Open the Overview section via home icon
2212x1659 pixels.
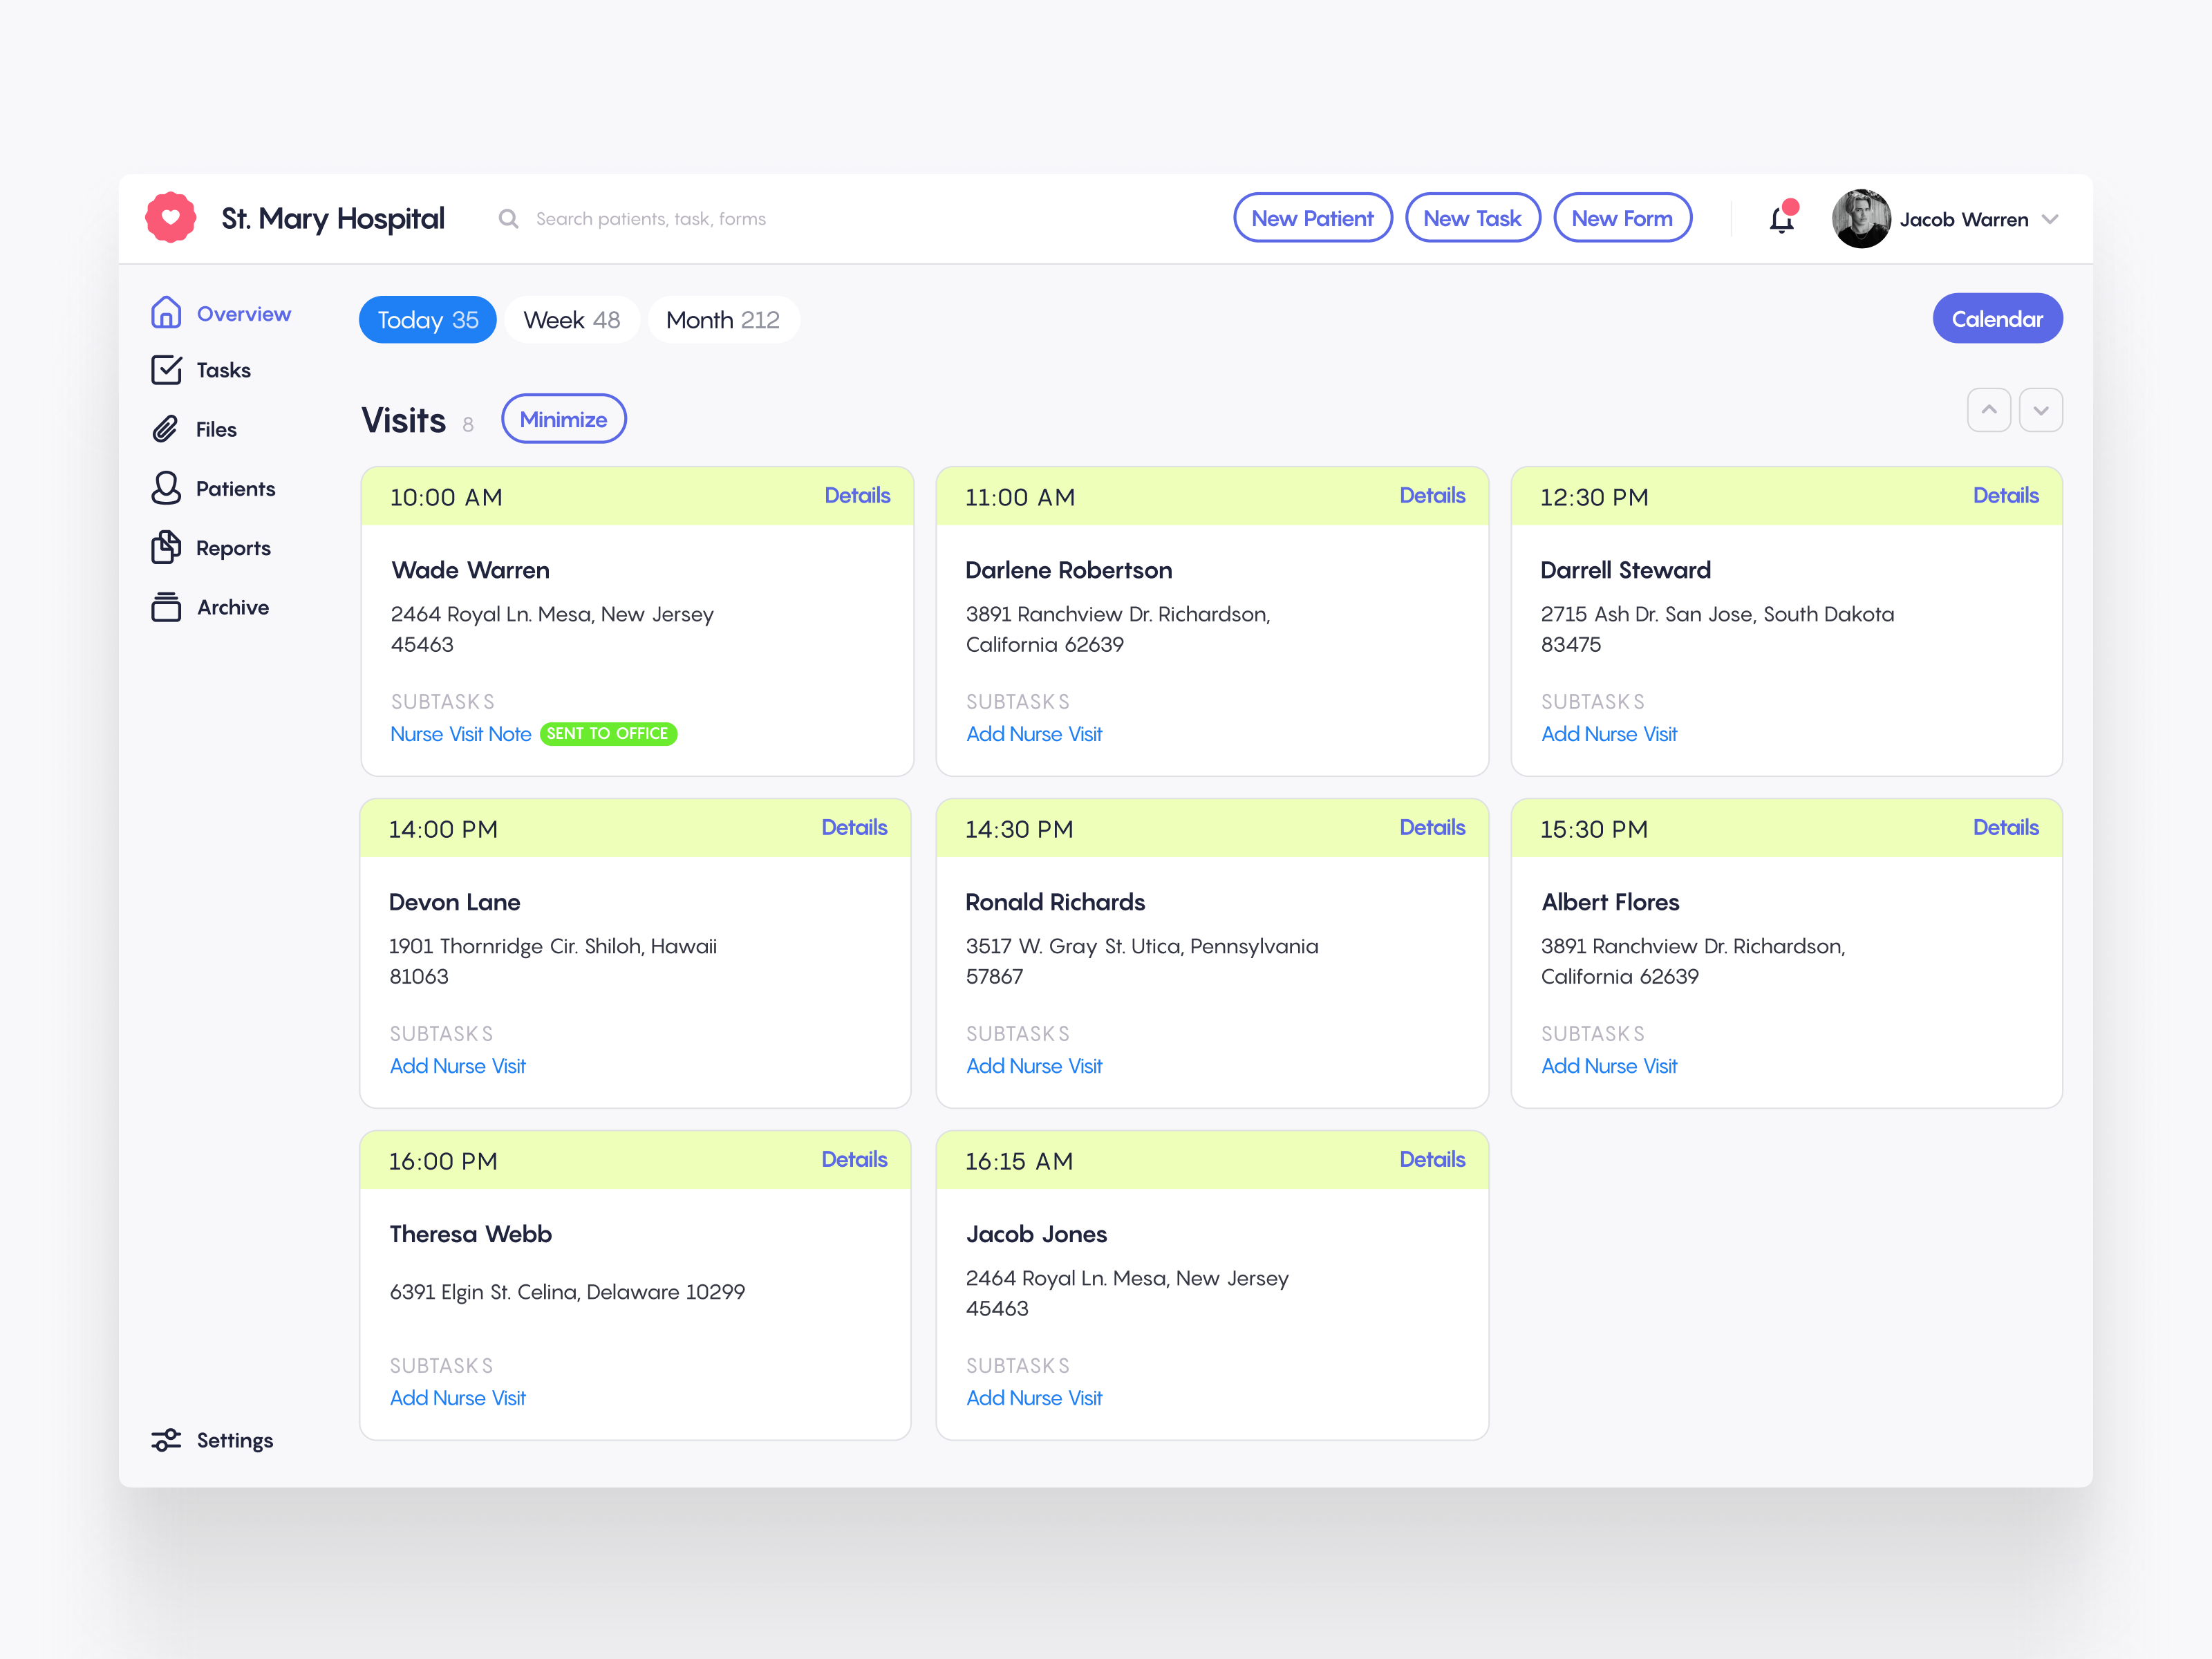[166, 313]
